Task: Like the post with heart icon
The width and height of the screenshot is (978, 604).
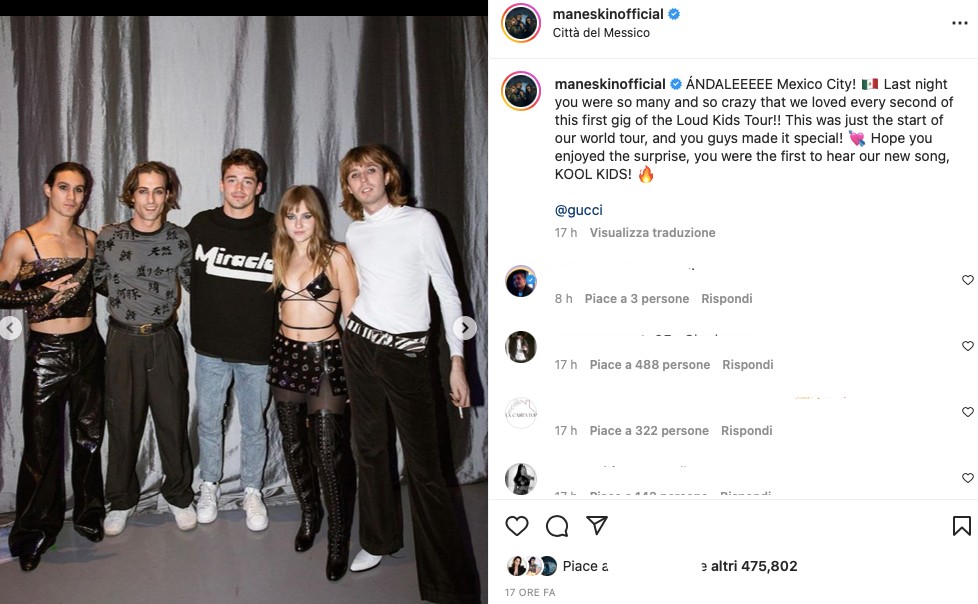Action: pos(517,526)
